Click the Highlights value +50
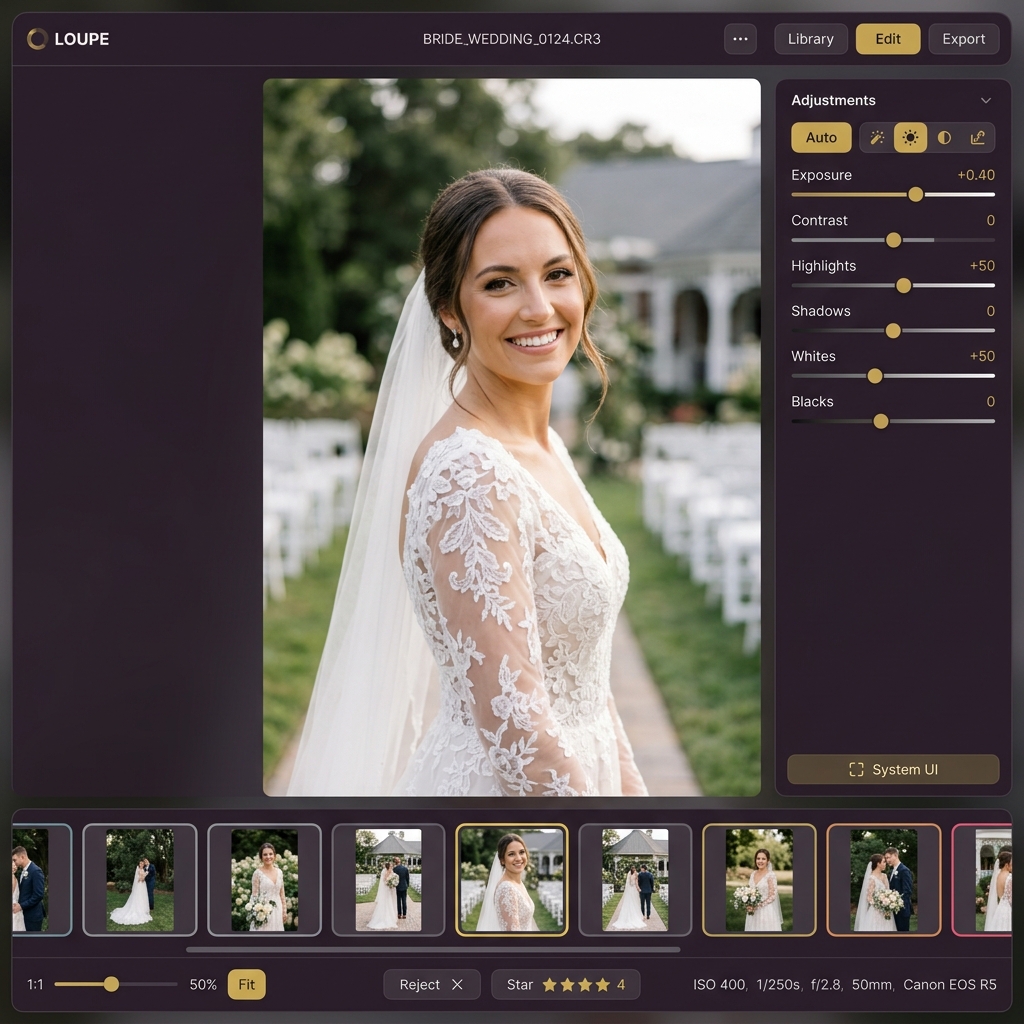Image resolution: width=1024 pixels, height=1024 pixels. pos(982,266)
